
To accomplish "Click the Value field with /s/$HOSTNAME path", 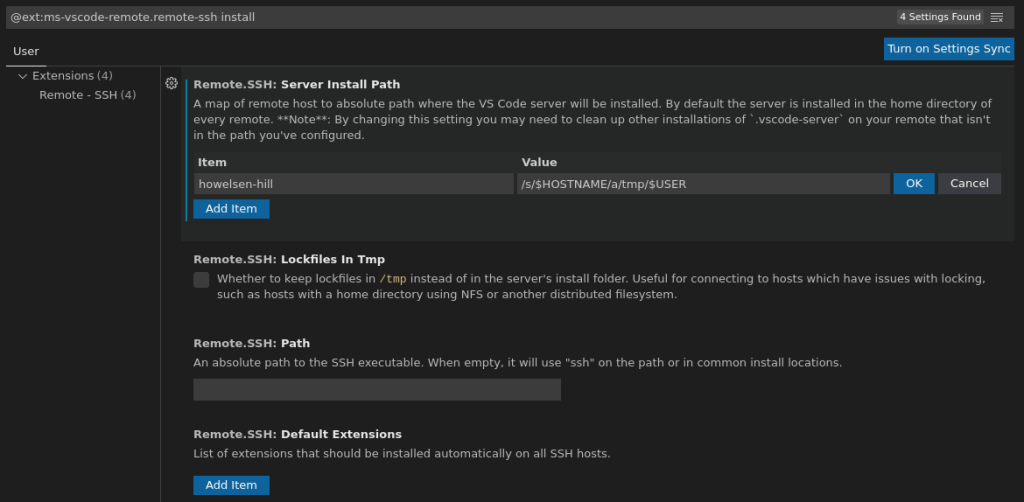I will [702, 184].
